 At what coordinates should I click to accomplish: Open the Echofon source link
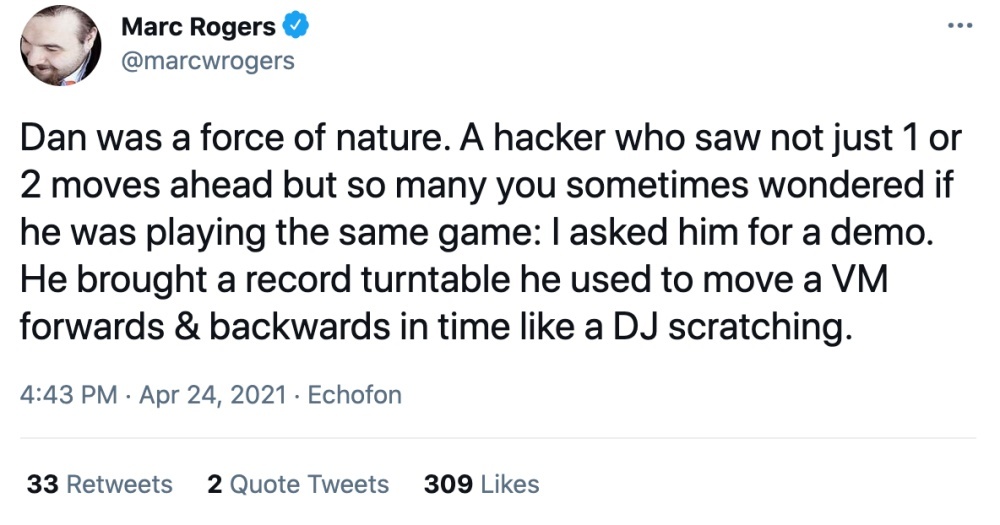(x=354, y=394)
